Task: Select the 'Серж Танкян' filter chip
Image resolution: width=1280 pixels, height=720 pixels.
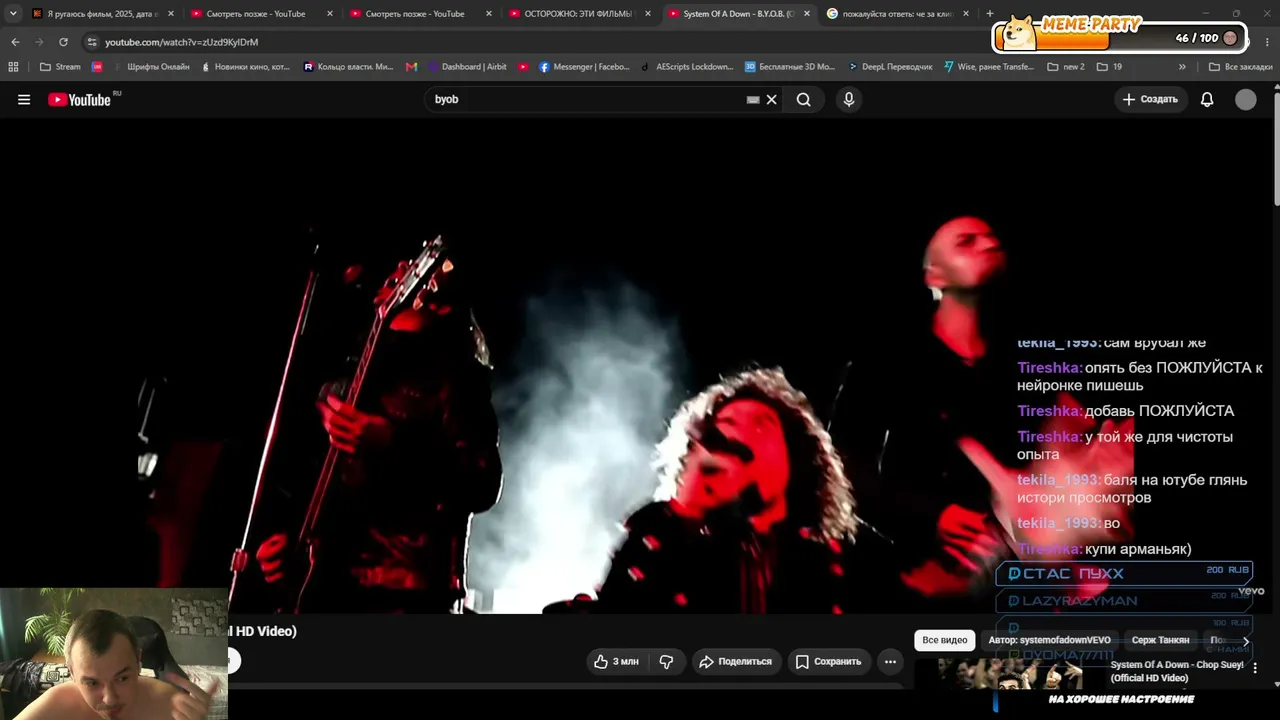Action: [x=1160, y=640]
